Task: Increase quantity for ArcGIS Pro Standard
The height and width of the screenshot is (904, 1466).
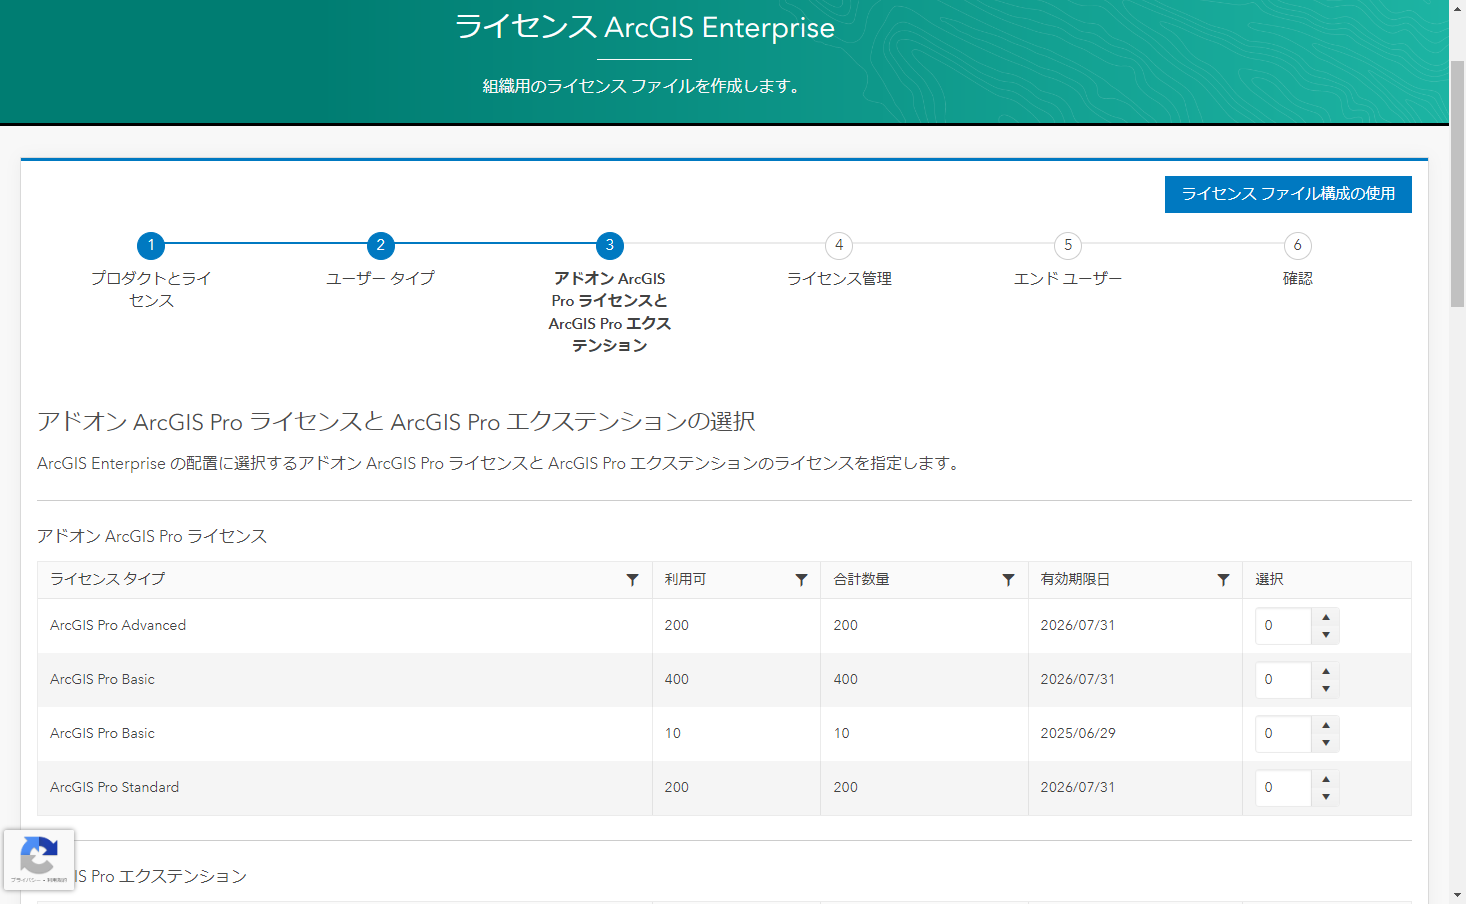Action: tap(1326, 779)
